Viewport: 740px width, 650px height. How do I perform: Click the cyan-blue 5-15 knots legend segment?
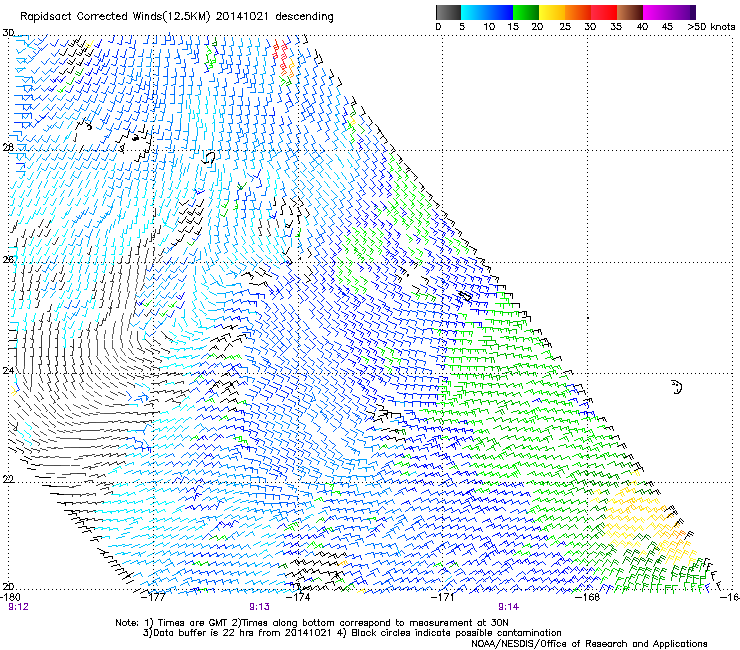(x=487, y=12)
